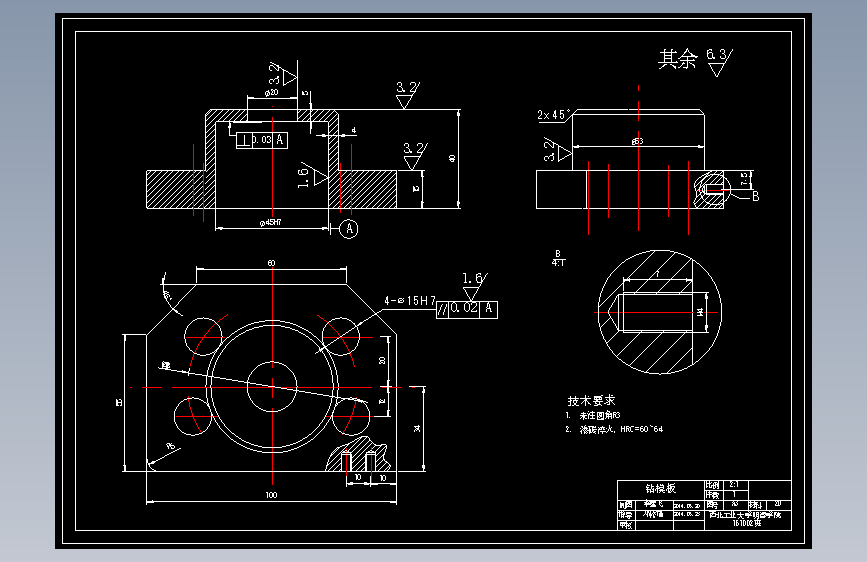Screen dimensions: 867x562
Task: Click the "图号" cell in title block
Action: pyautogui.click(x=713, y=504)
